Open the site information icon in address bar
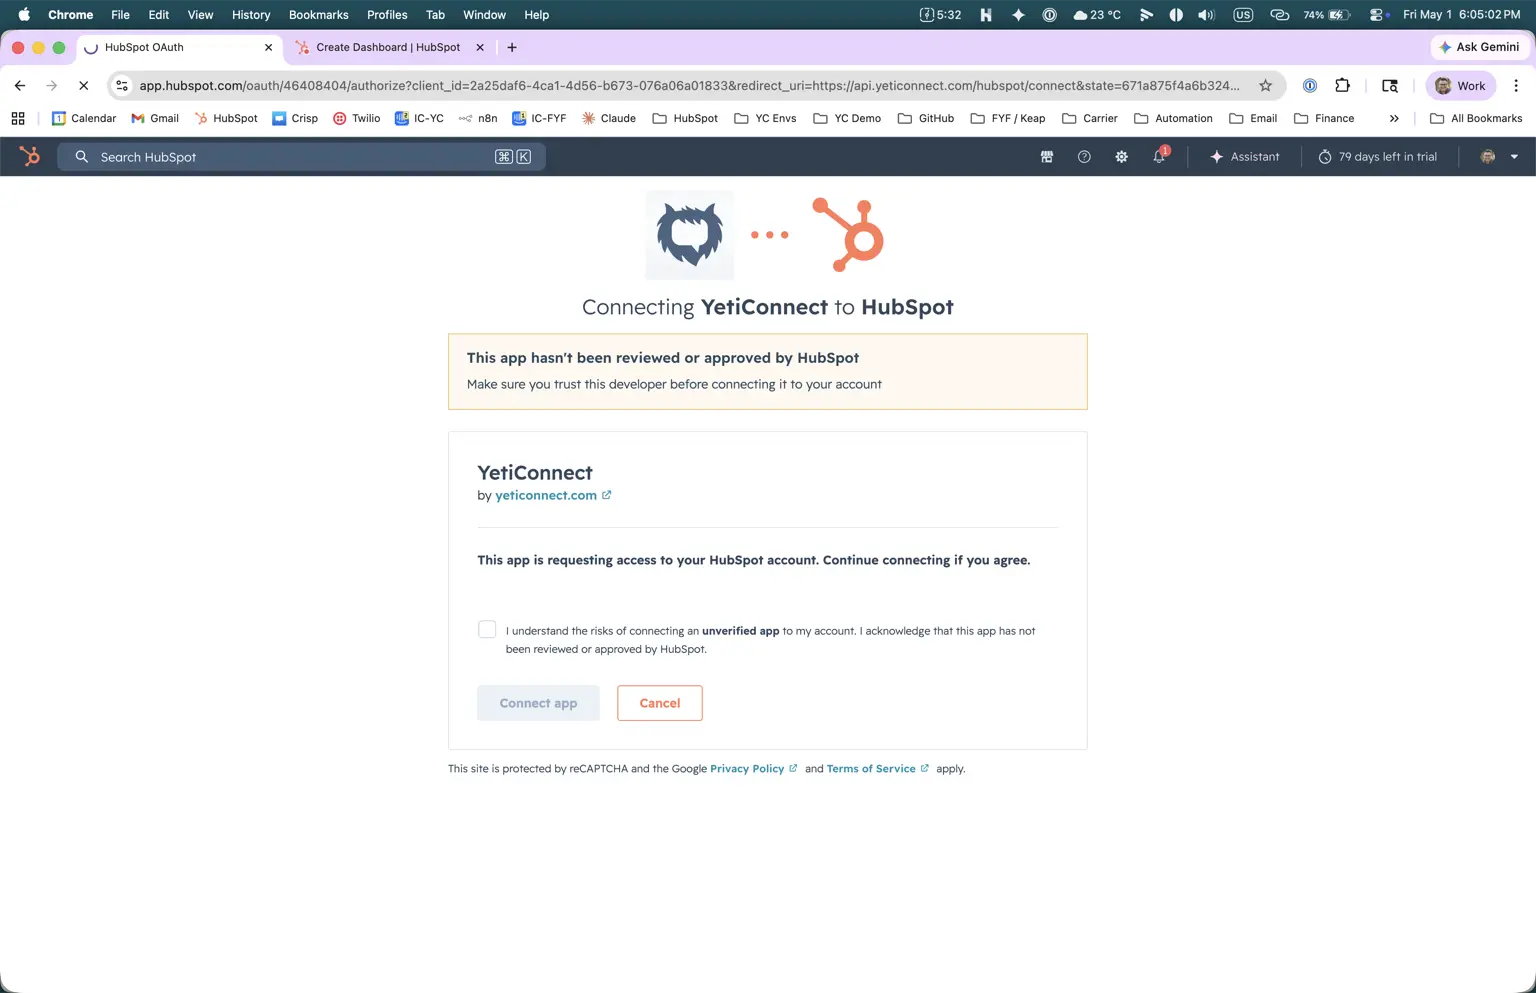1536x993 pixels. 122,86
